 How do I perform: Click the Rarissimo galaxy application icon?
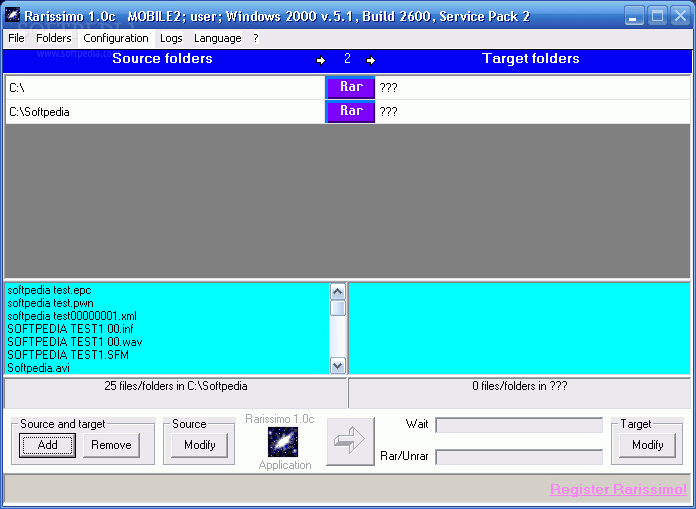[x=283, y=442]
